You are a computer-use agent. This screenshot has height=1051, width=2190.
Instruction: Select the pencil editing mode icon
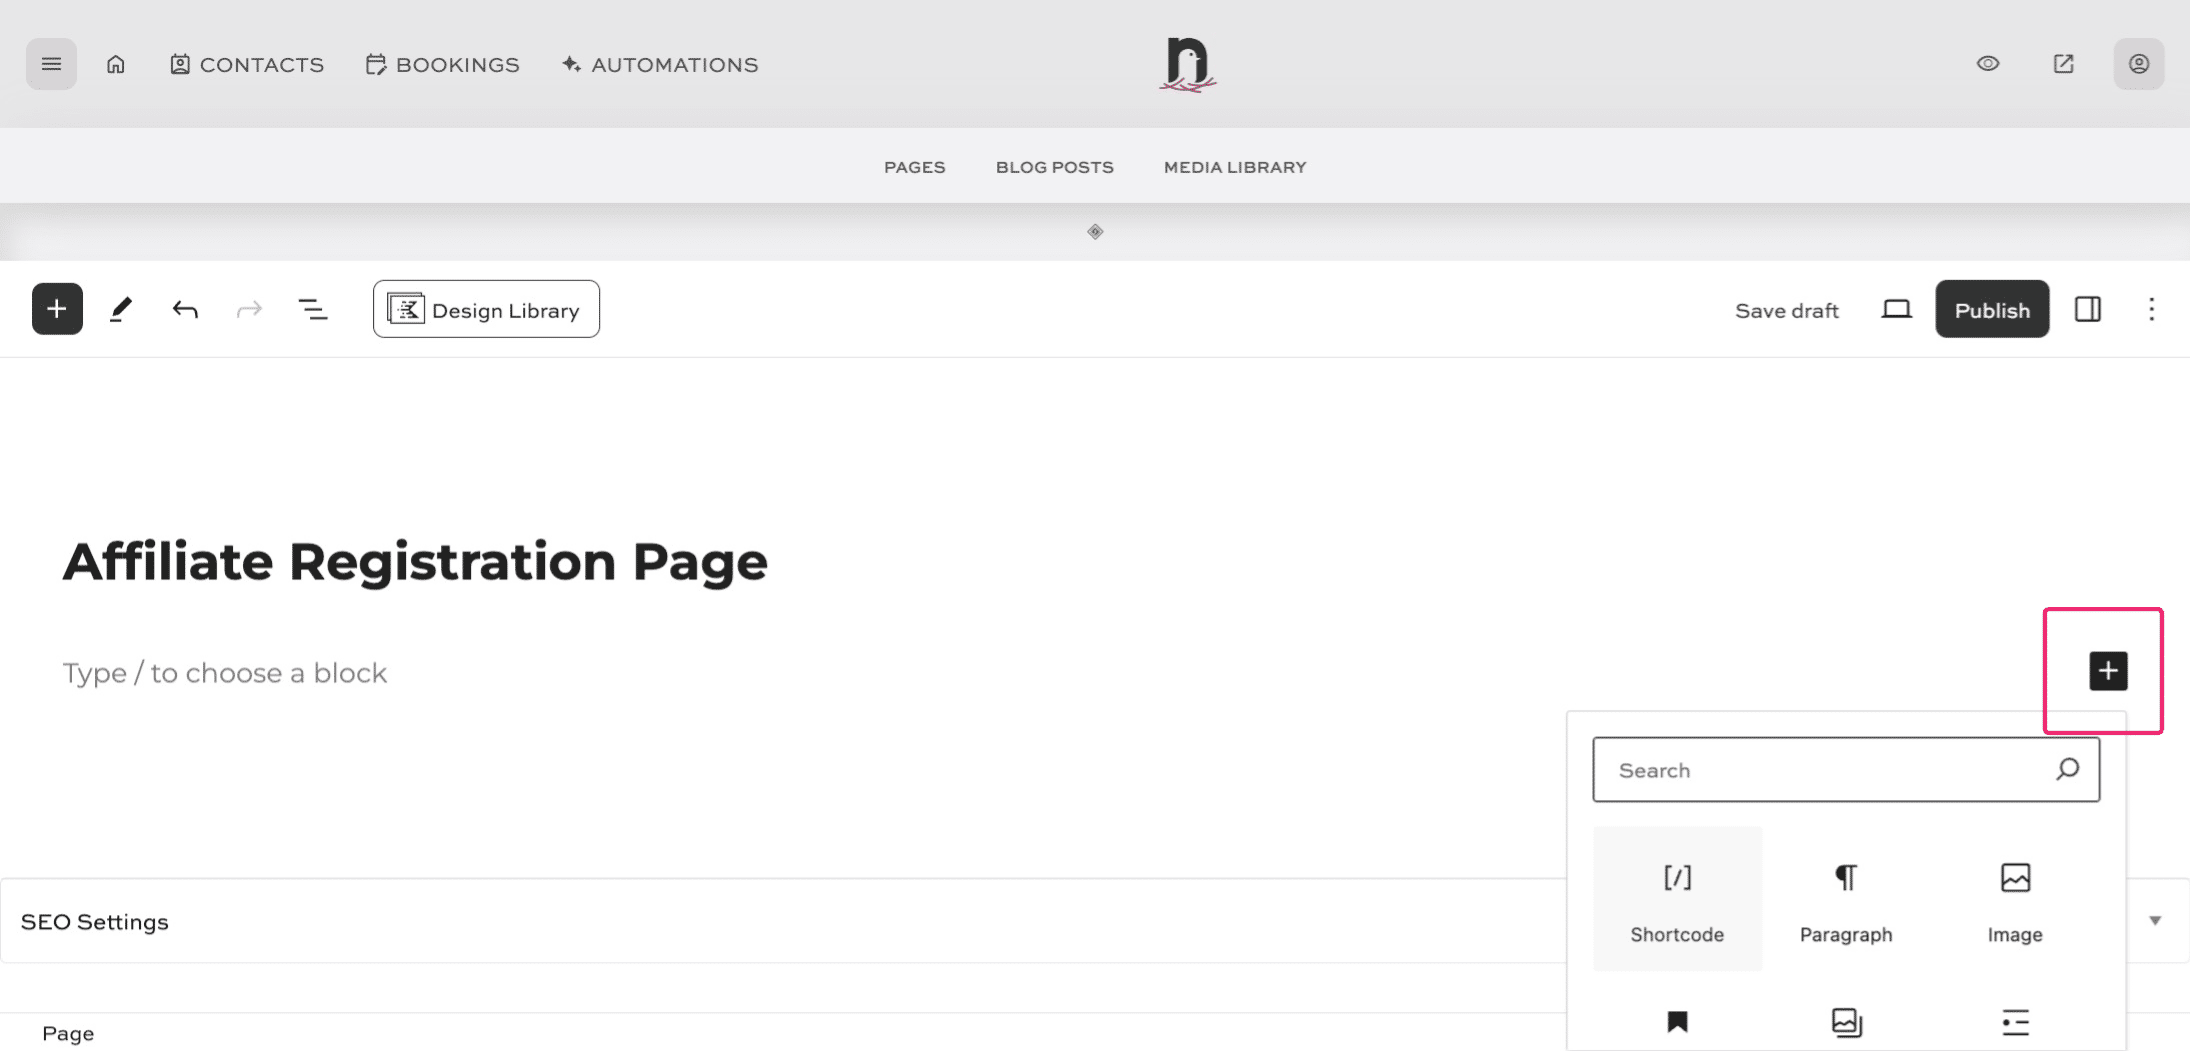point(120,309)
